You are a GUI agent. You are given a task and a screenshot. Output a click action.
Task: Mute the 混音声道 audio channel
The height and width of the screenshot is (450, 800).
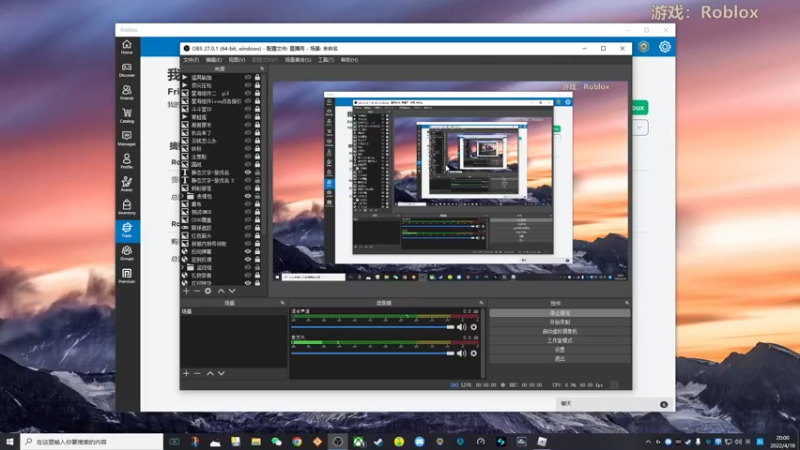click(x=461, y=327)
